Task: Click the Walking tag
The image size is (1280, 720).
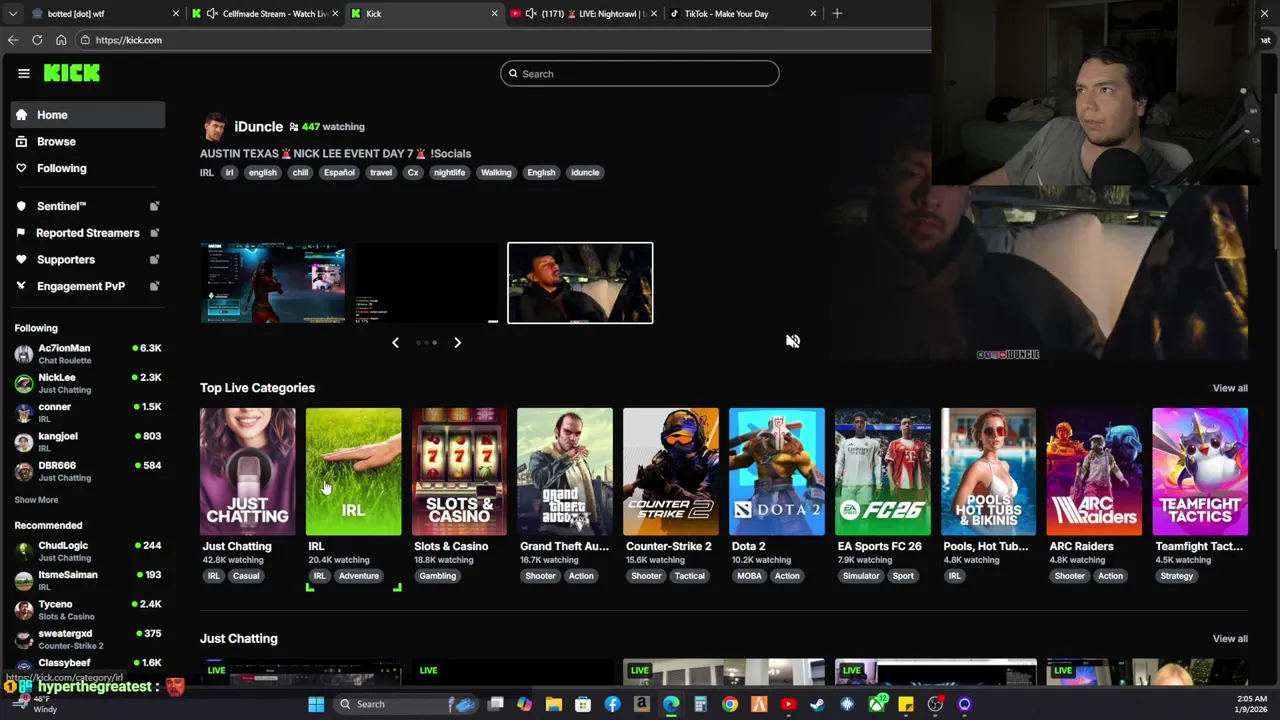Action: click(x=496, y=172)
